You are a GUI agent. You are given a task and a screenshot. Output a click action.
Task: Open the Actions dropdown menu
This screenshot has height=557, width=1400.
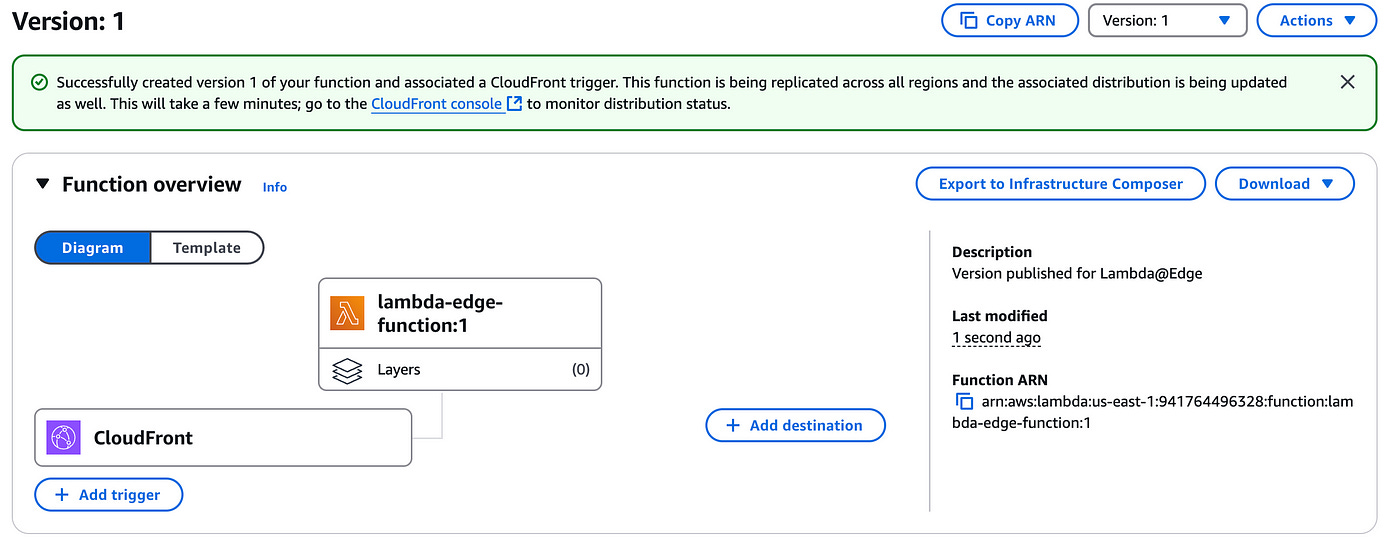tap(1316, 20)
